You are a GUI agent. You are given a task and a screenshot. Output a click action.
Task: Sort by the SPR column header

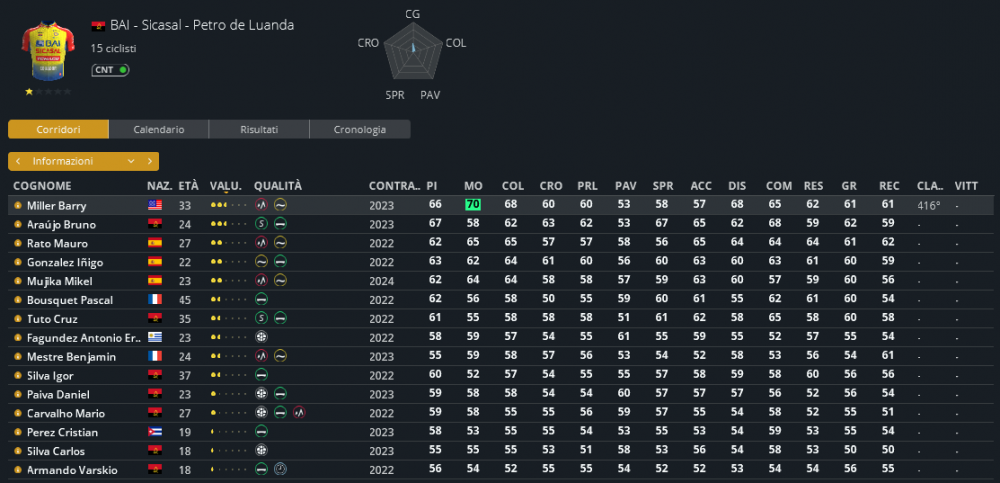click(x=663, y=186)
